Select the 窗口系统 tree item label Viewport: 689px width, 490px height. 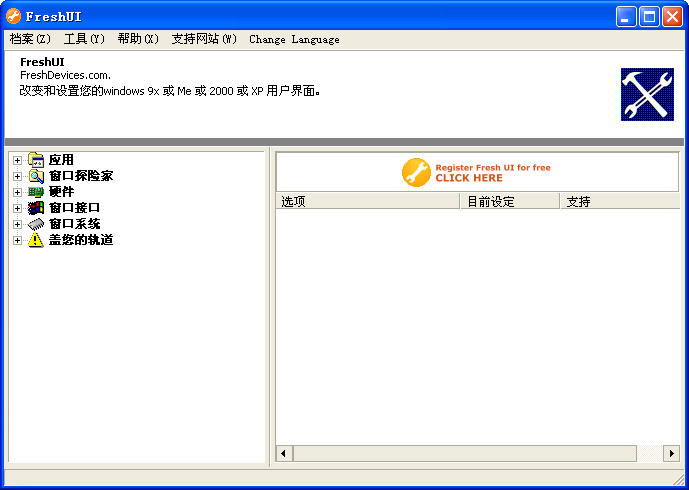(74, 224)
